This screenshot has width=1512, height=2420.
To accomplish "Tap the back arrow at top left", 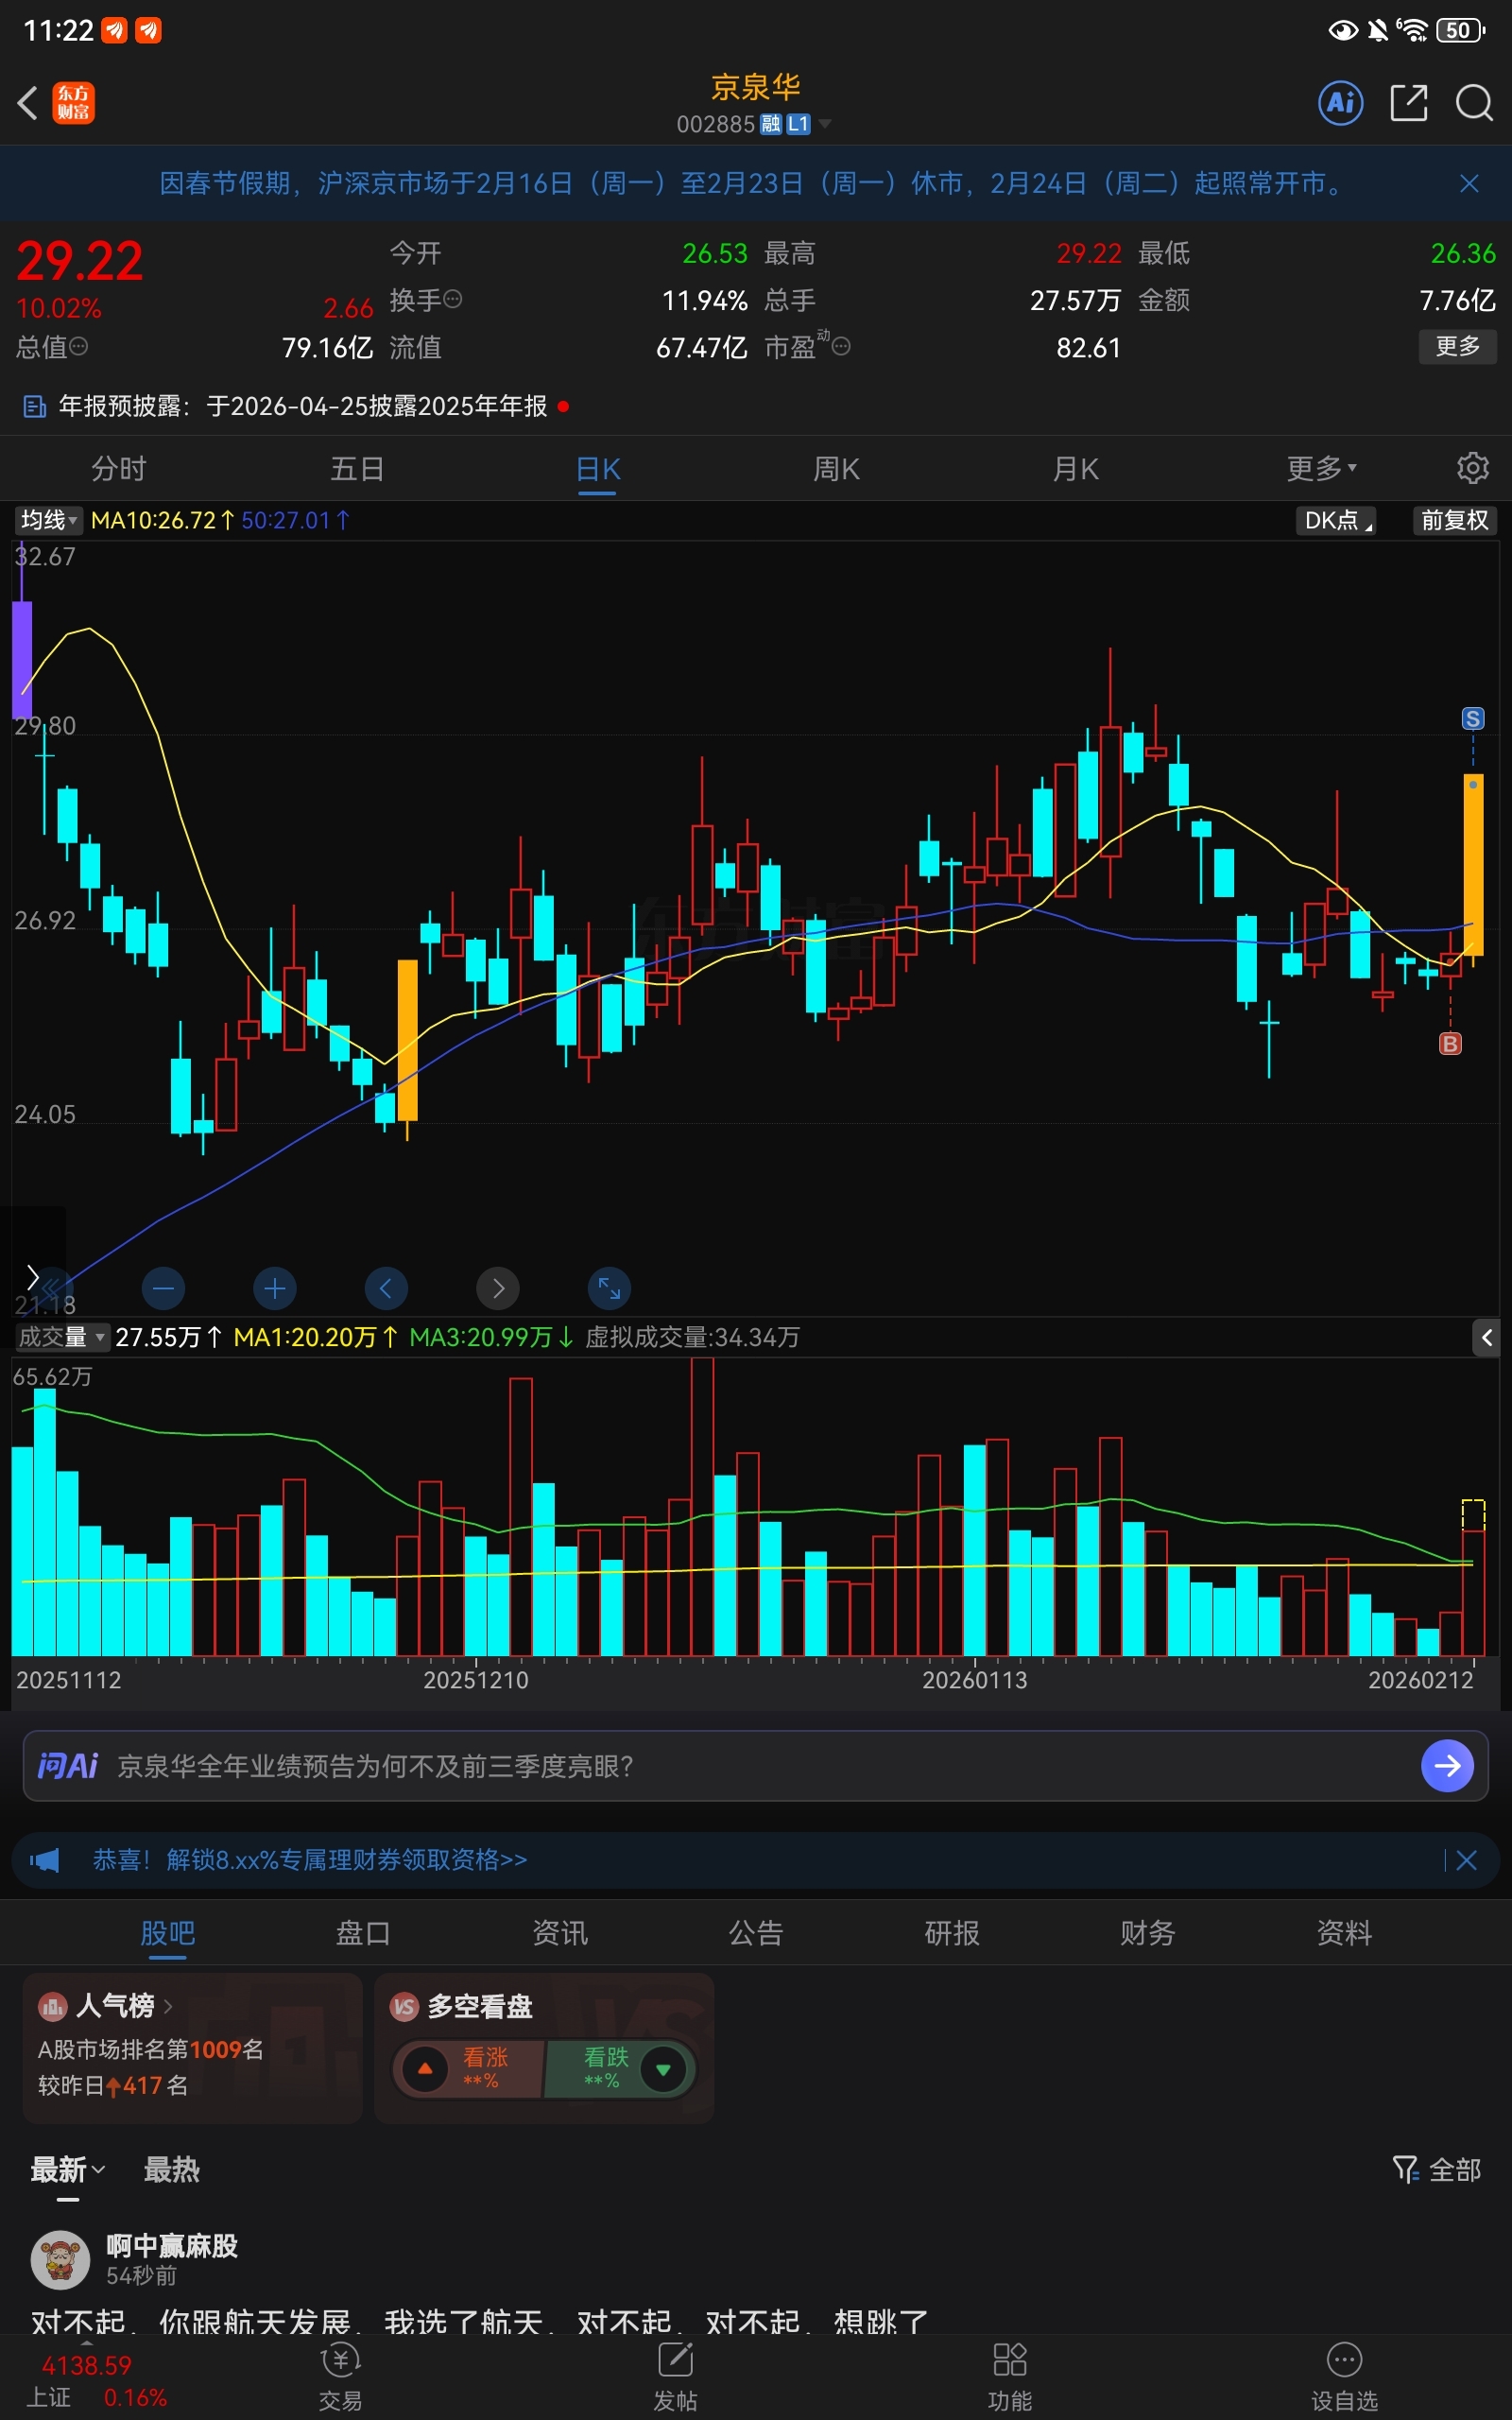I will click(28, 103).
